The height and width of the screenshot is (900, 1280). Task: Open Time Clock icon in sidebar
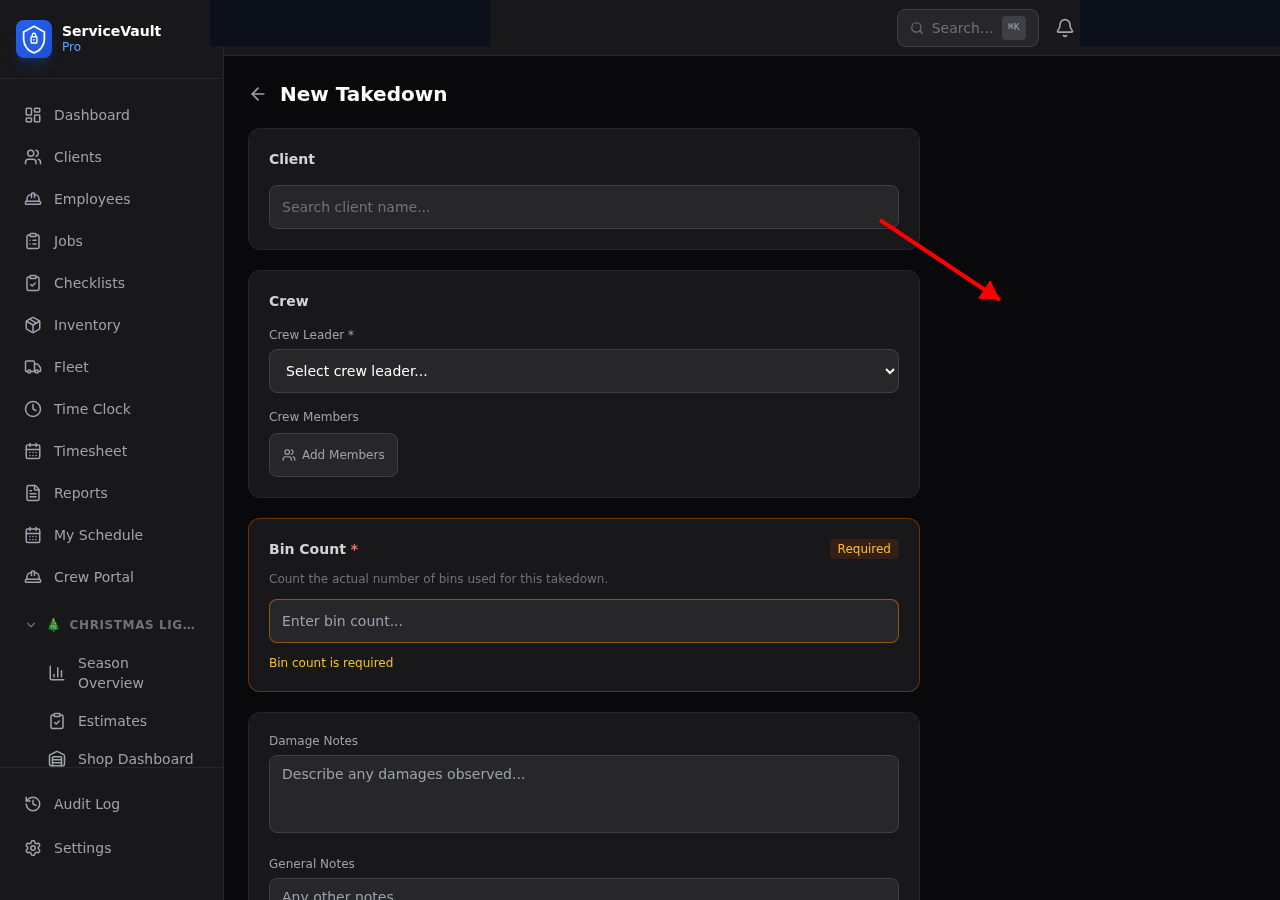point(33,409)
